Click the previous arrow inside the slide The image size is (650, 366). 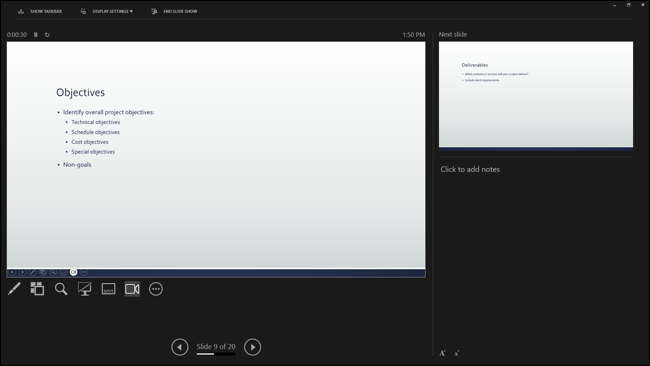coord(12,272)
